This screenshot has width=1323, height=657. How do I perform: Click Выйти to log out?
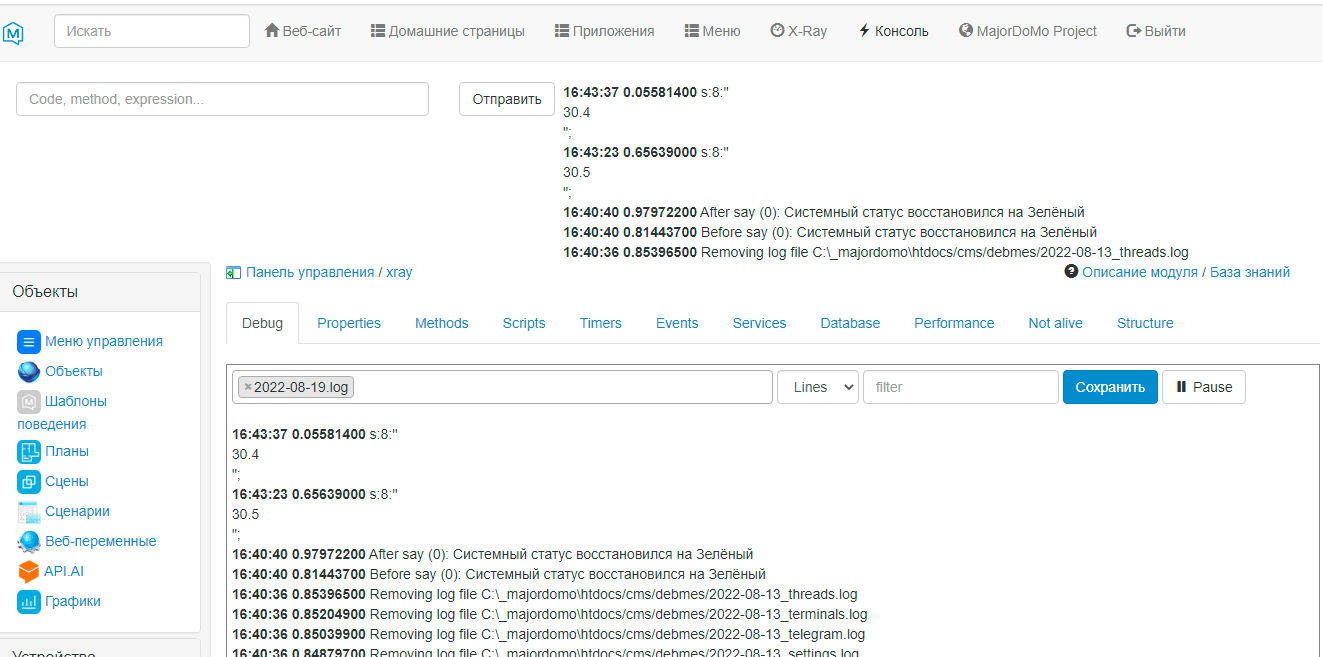point(1156,31)
